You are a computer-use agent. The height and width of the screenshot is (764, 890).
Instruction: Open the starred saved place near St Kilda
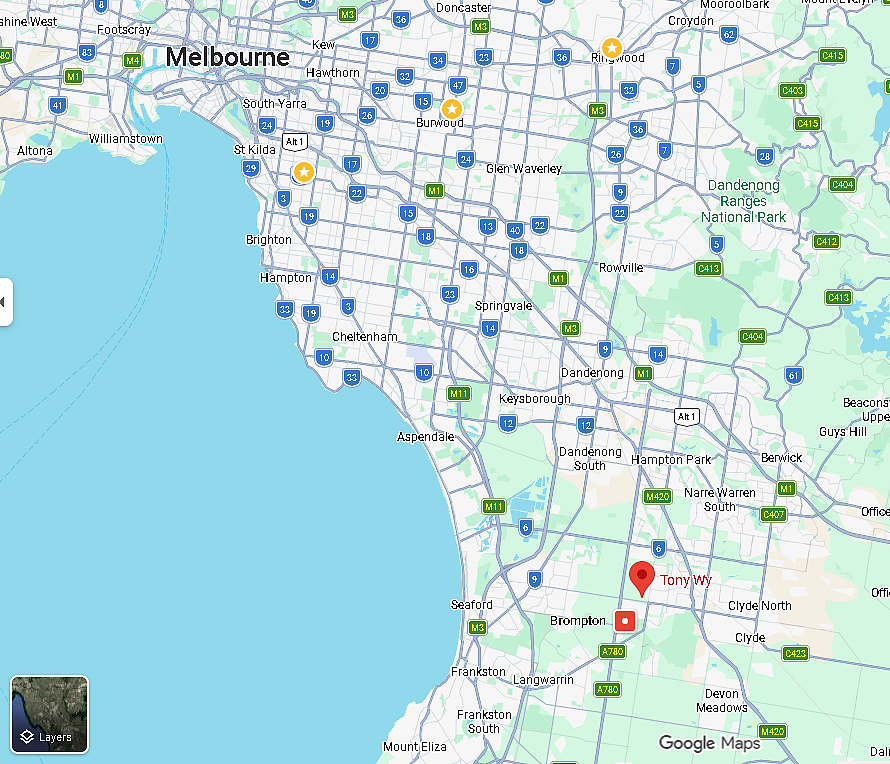[304, 172]
